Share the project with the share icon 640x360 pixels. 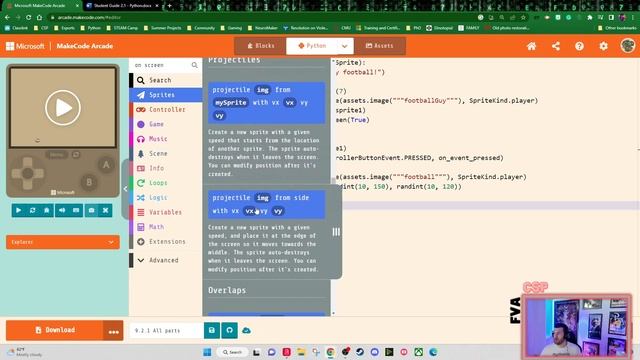[x=556, y=46]
